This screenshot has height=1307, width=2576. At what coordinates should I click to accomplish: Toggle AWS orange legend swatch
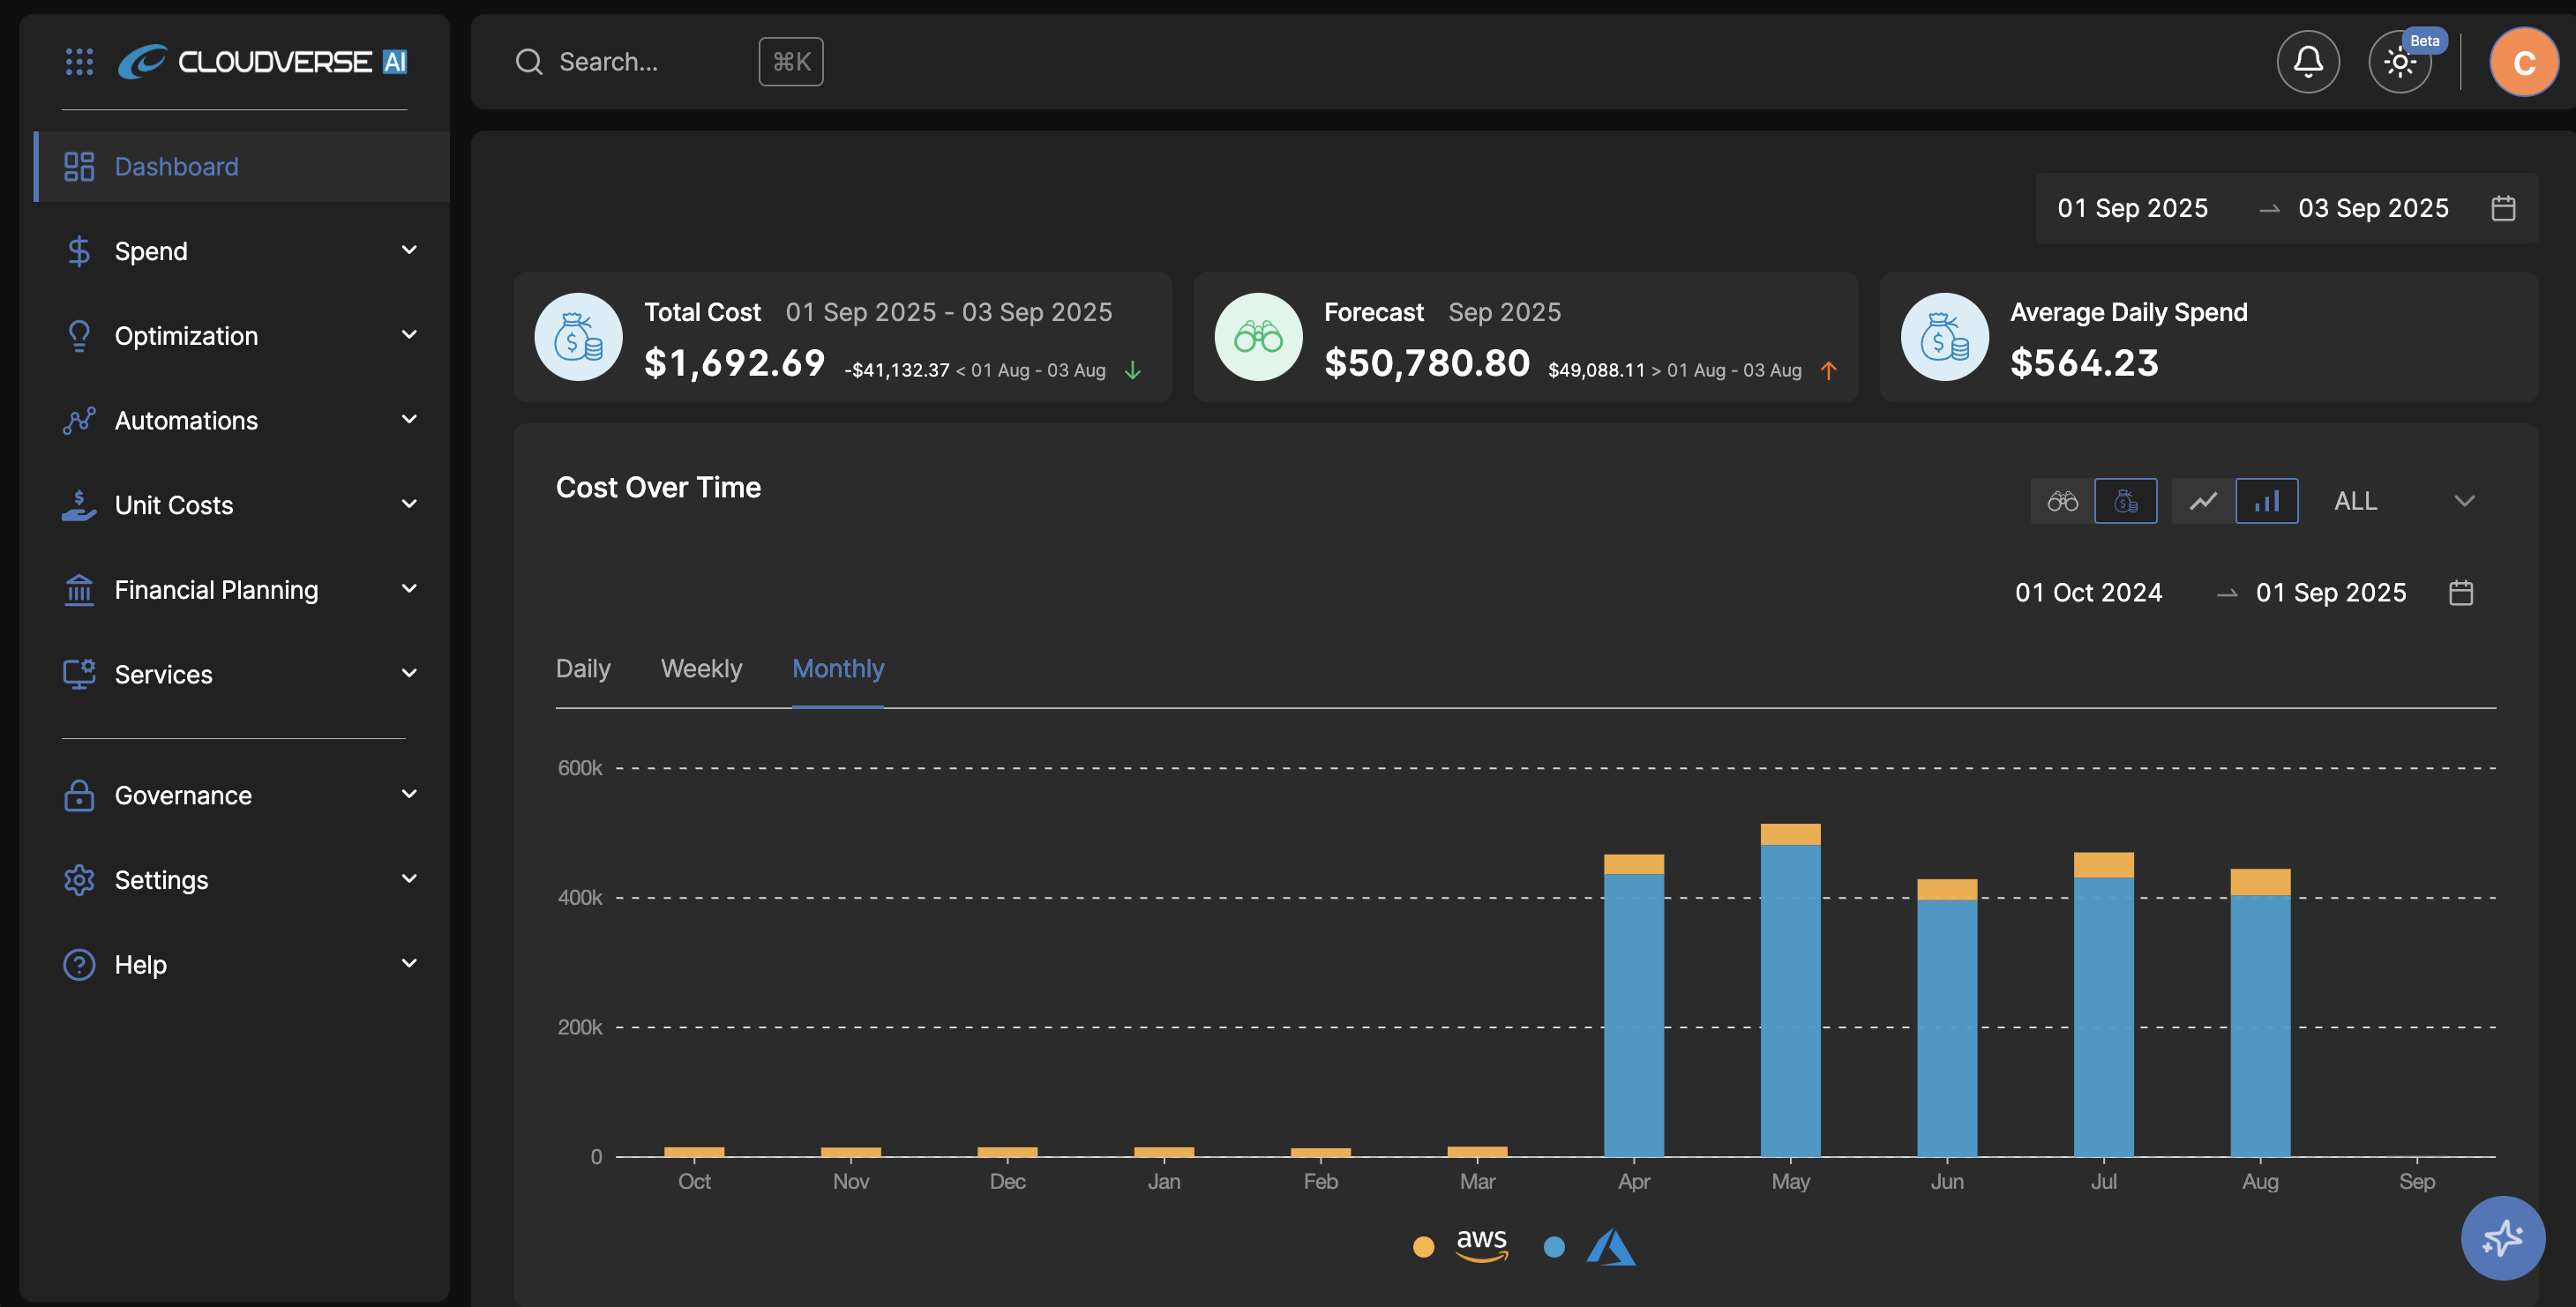[x=1423, y=1247]
